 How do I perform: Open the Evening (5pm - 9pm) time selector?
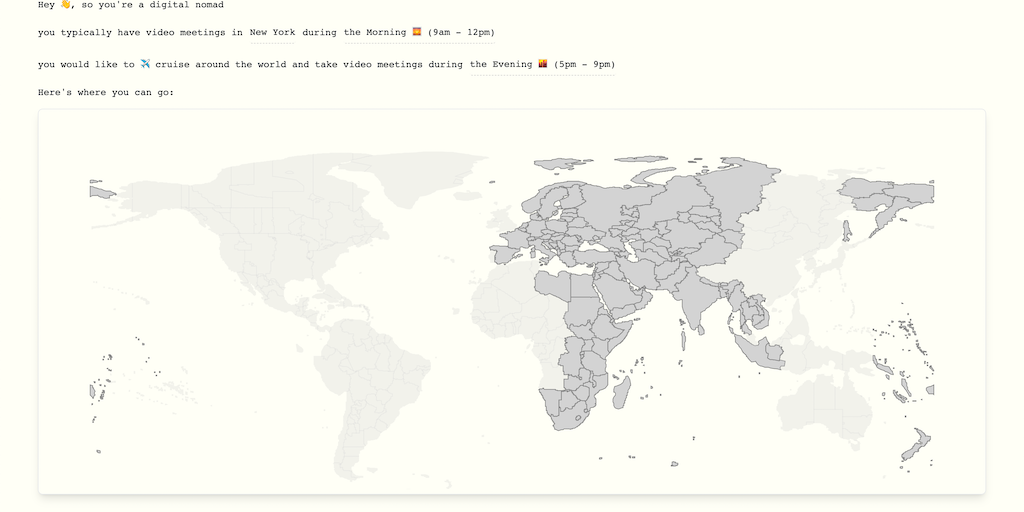[543, 64]
